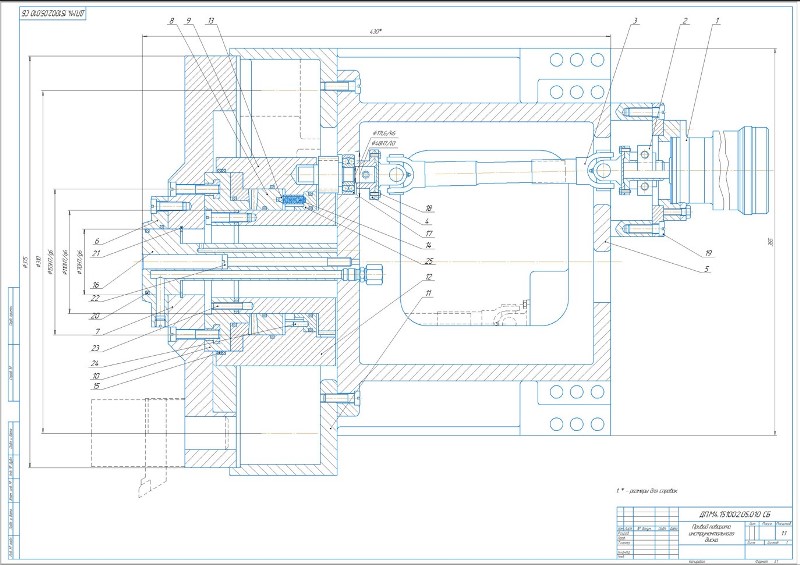
Task: Click part callout number 7
Action: coord(96,332)
